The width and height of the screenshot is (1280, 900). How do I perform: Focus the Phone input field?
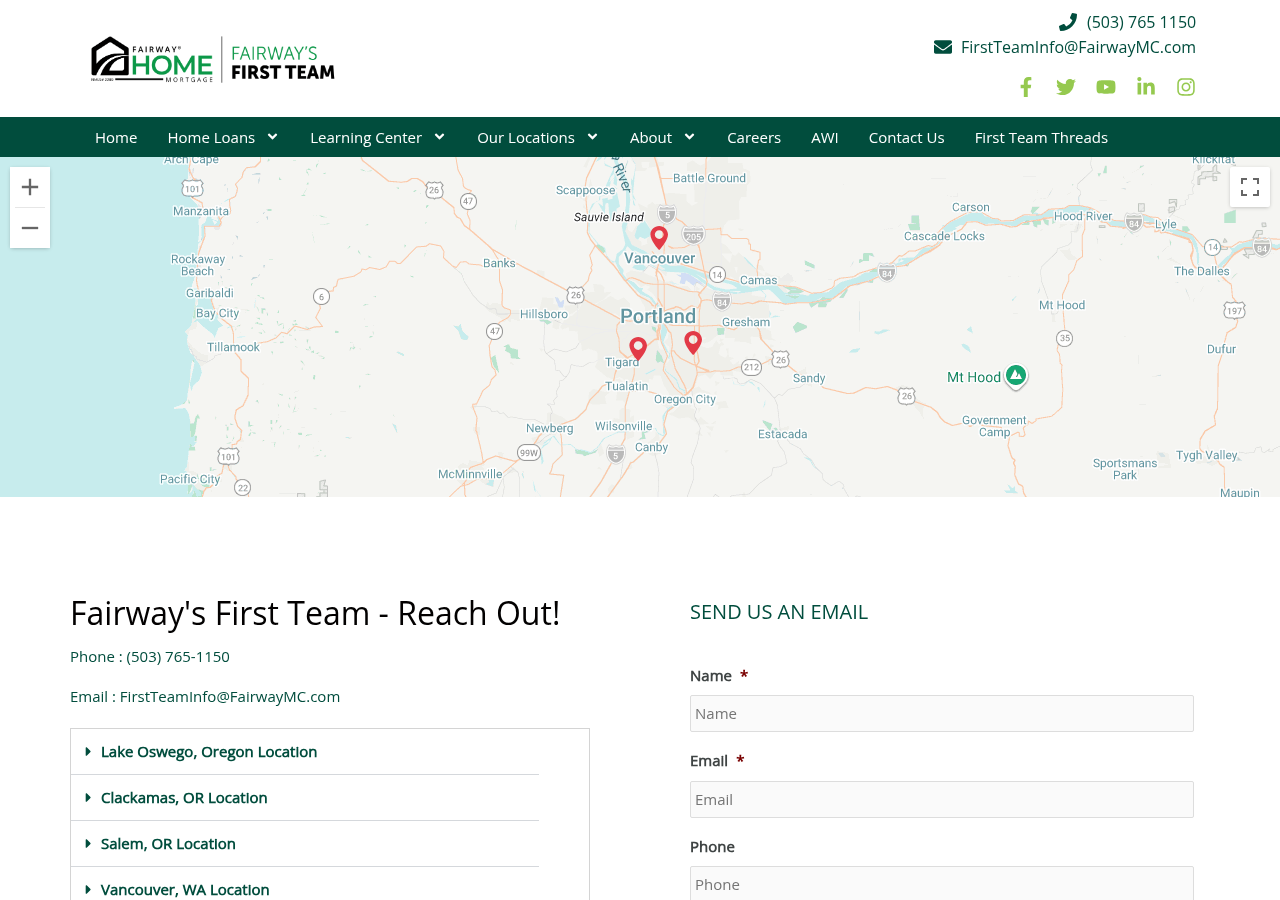point(942,883)
